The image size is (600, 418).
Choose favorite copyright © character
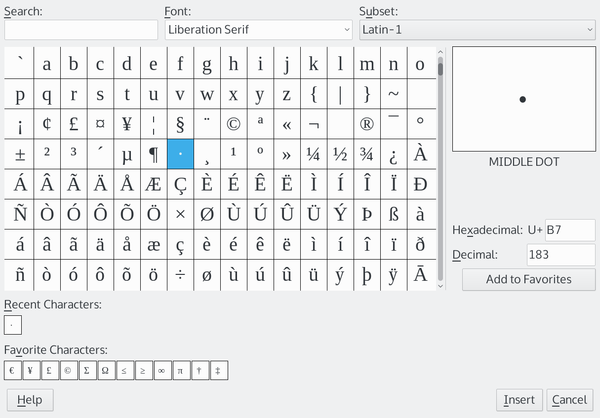(x=69, y=370)
